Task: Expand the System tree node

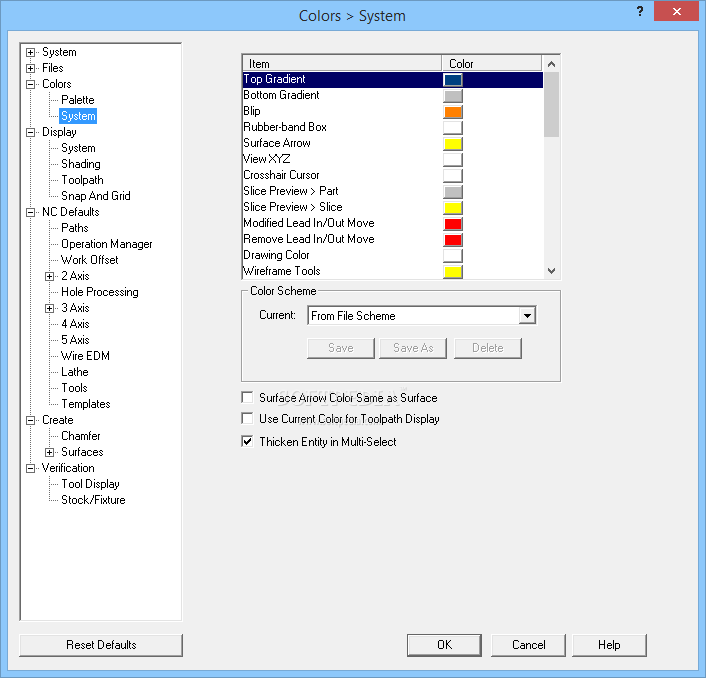Action: 31,53
